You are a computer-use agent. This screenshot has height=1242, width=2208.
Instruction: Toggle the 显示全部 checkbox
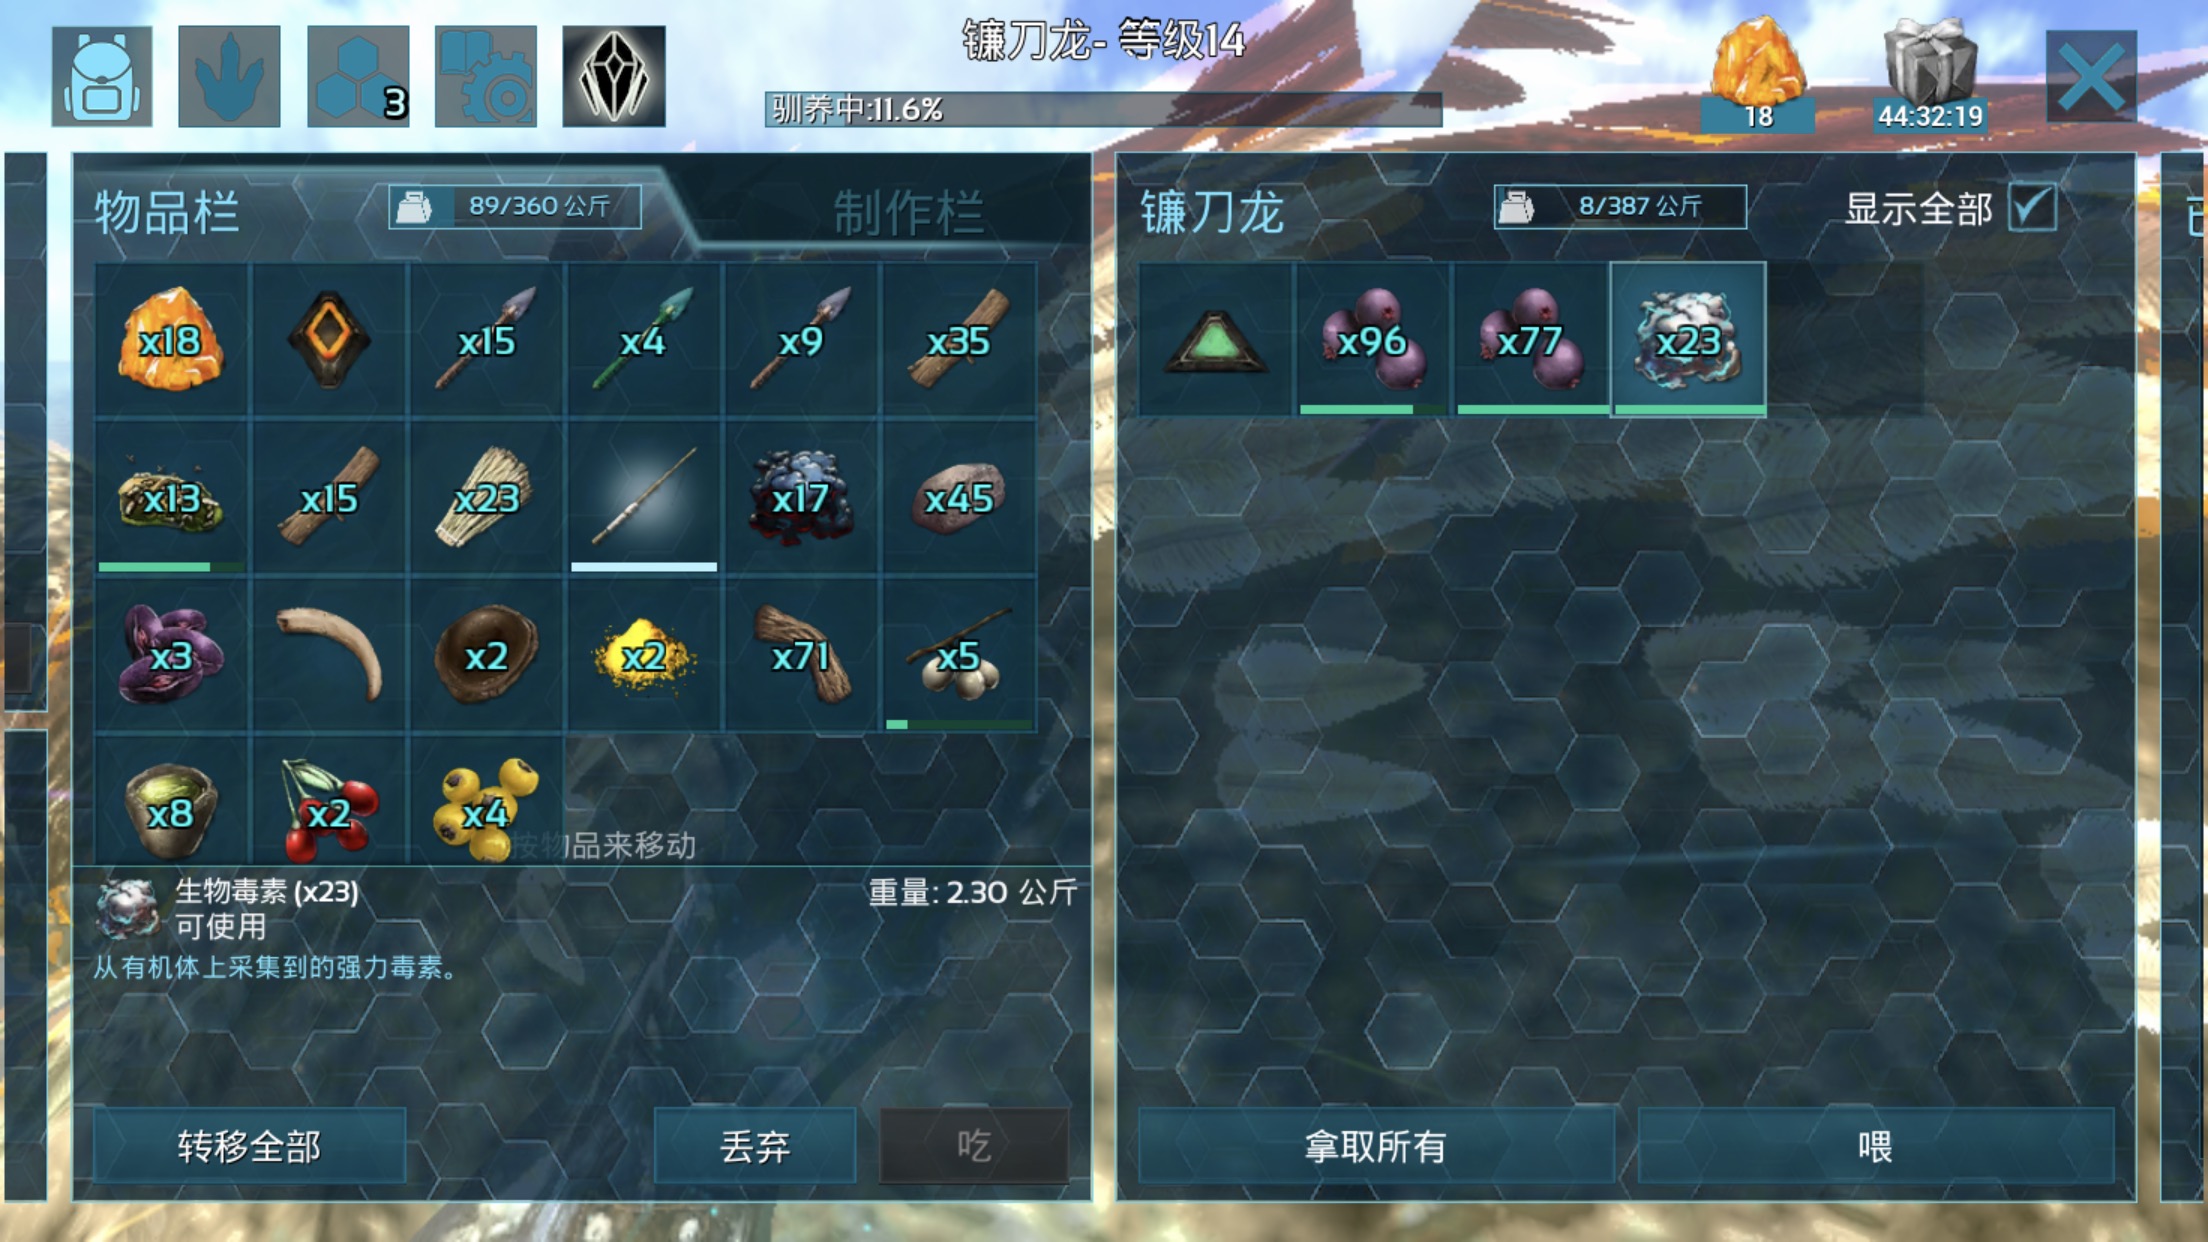pyautogui.click(x=2033, y=208)
